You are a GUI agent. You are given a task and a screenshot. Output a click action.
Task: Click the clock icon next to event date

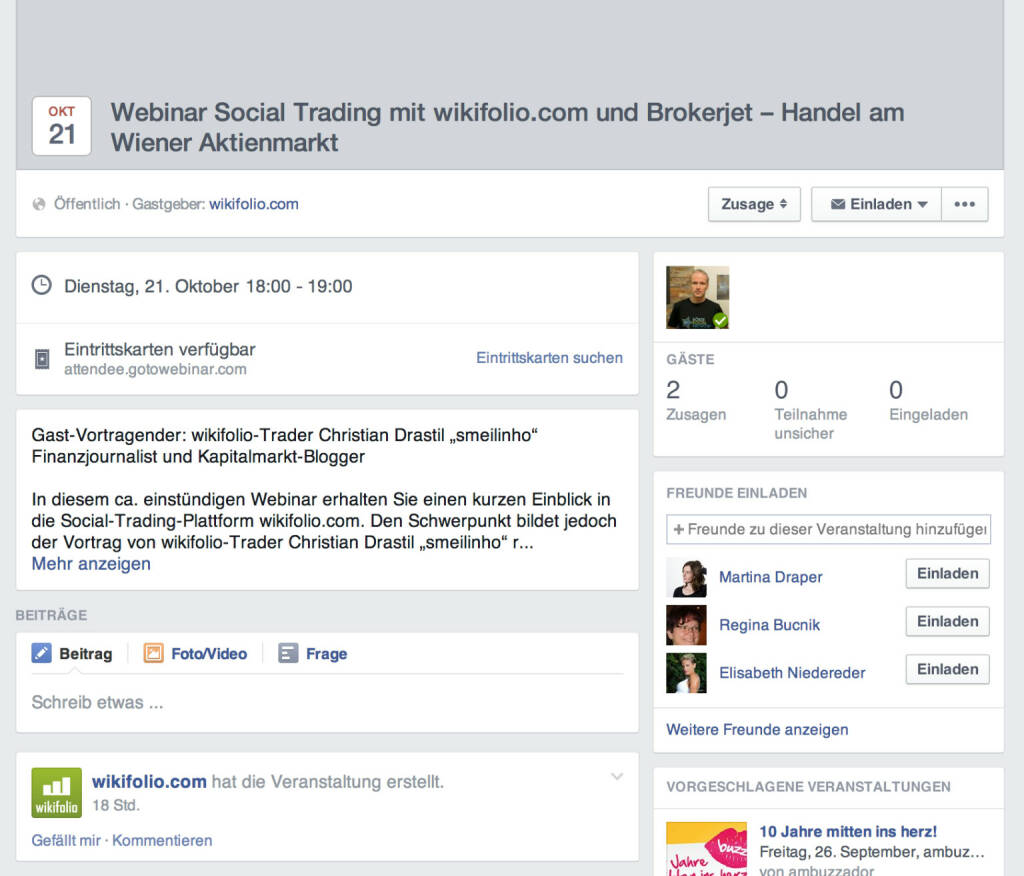click(x=42, y=286)
